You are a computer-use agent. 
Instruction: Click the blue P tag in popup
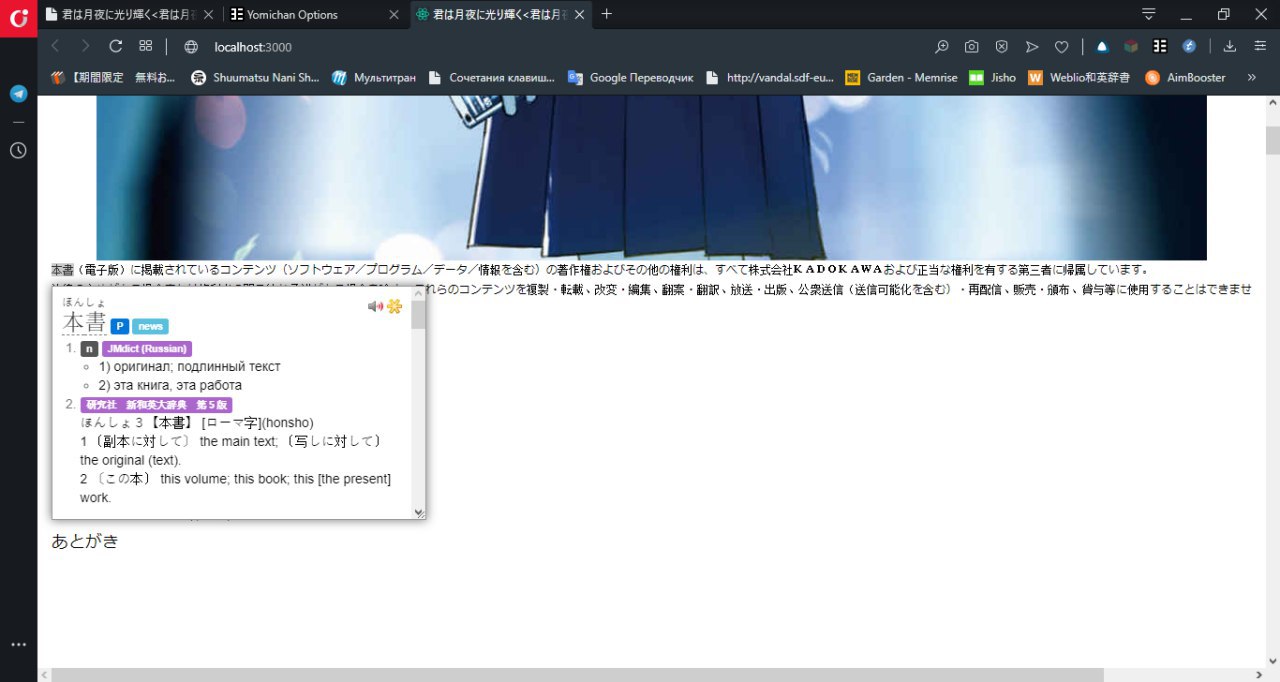(x=119, y=326)
